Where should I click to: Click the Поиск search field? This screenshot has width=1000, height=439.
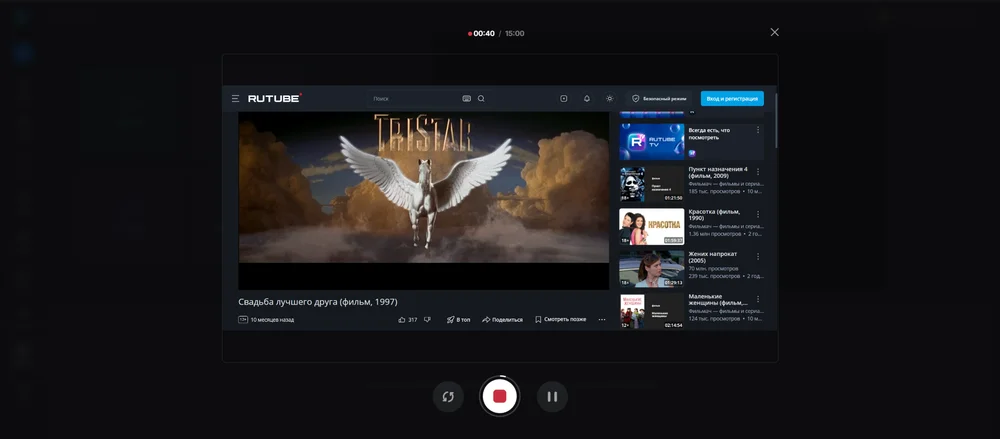tap(410, 99)
